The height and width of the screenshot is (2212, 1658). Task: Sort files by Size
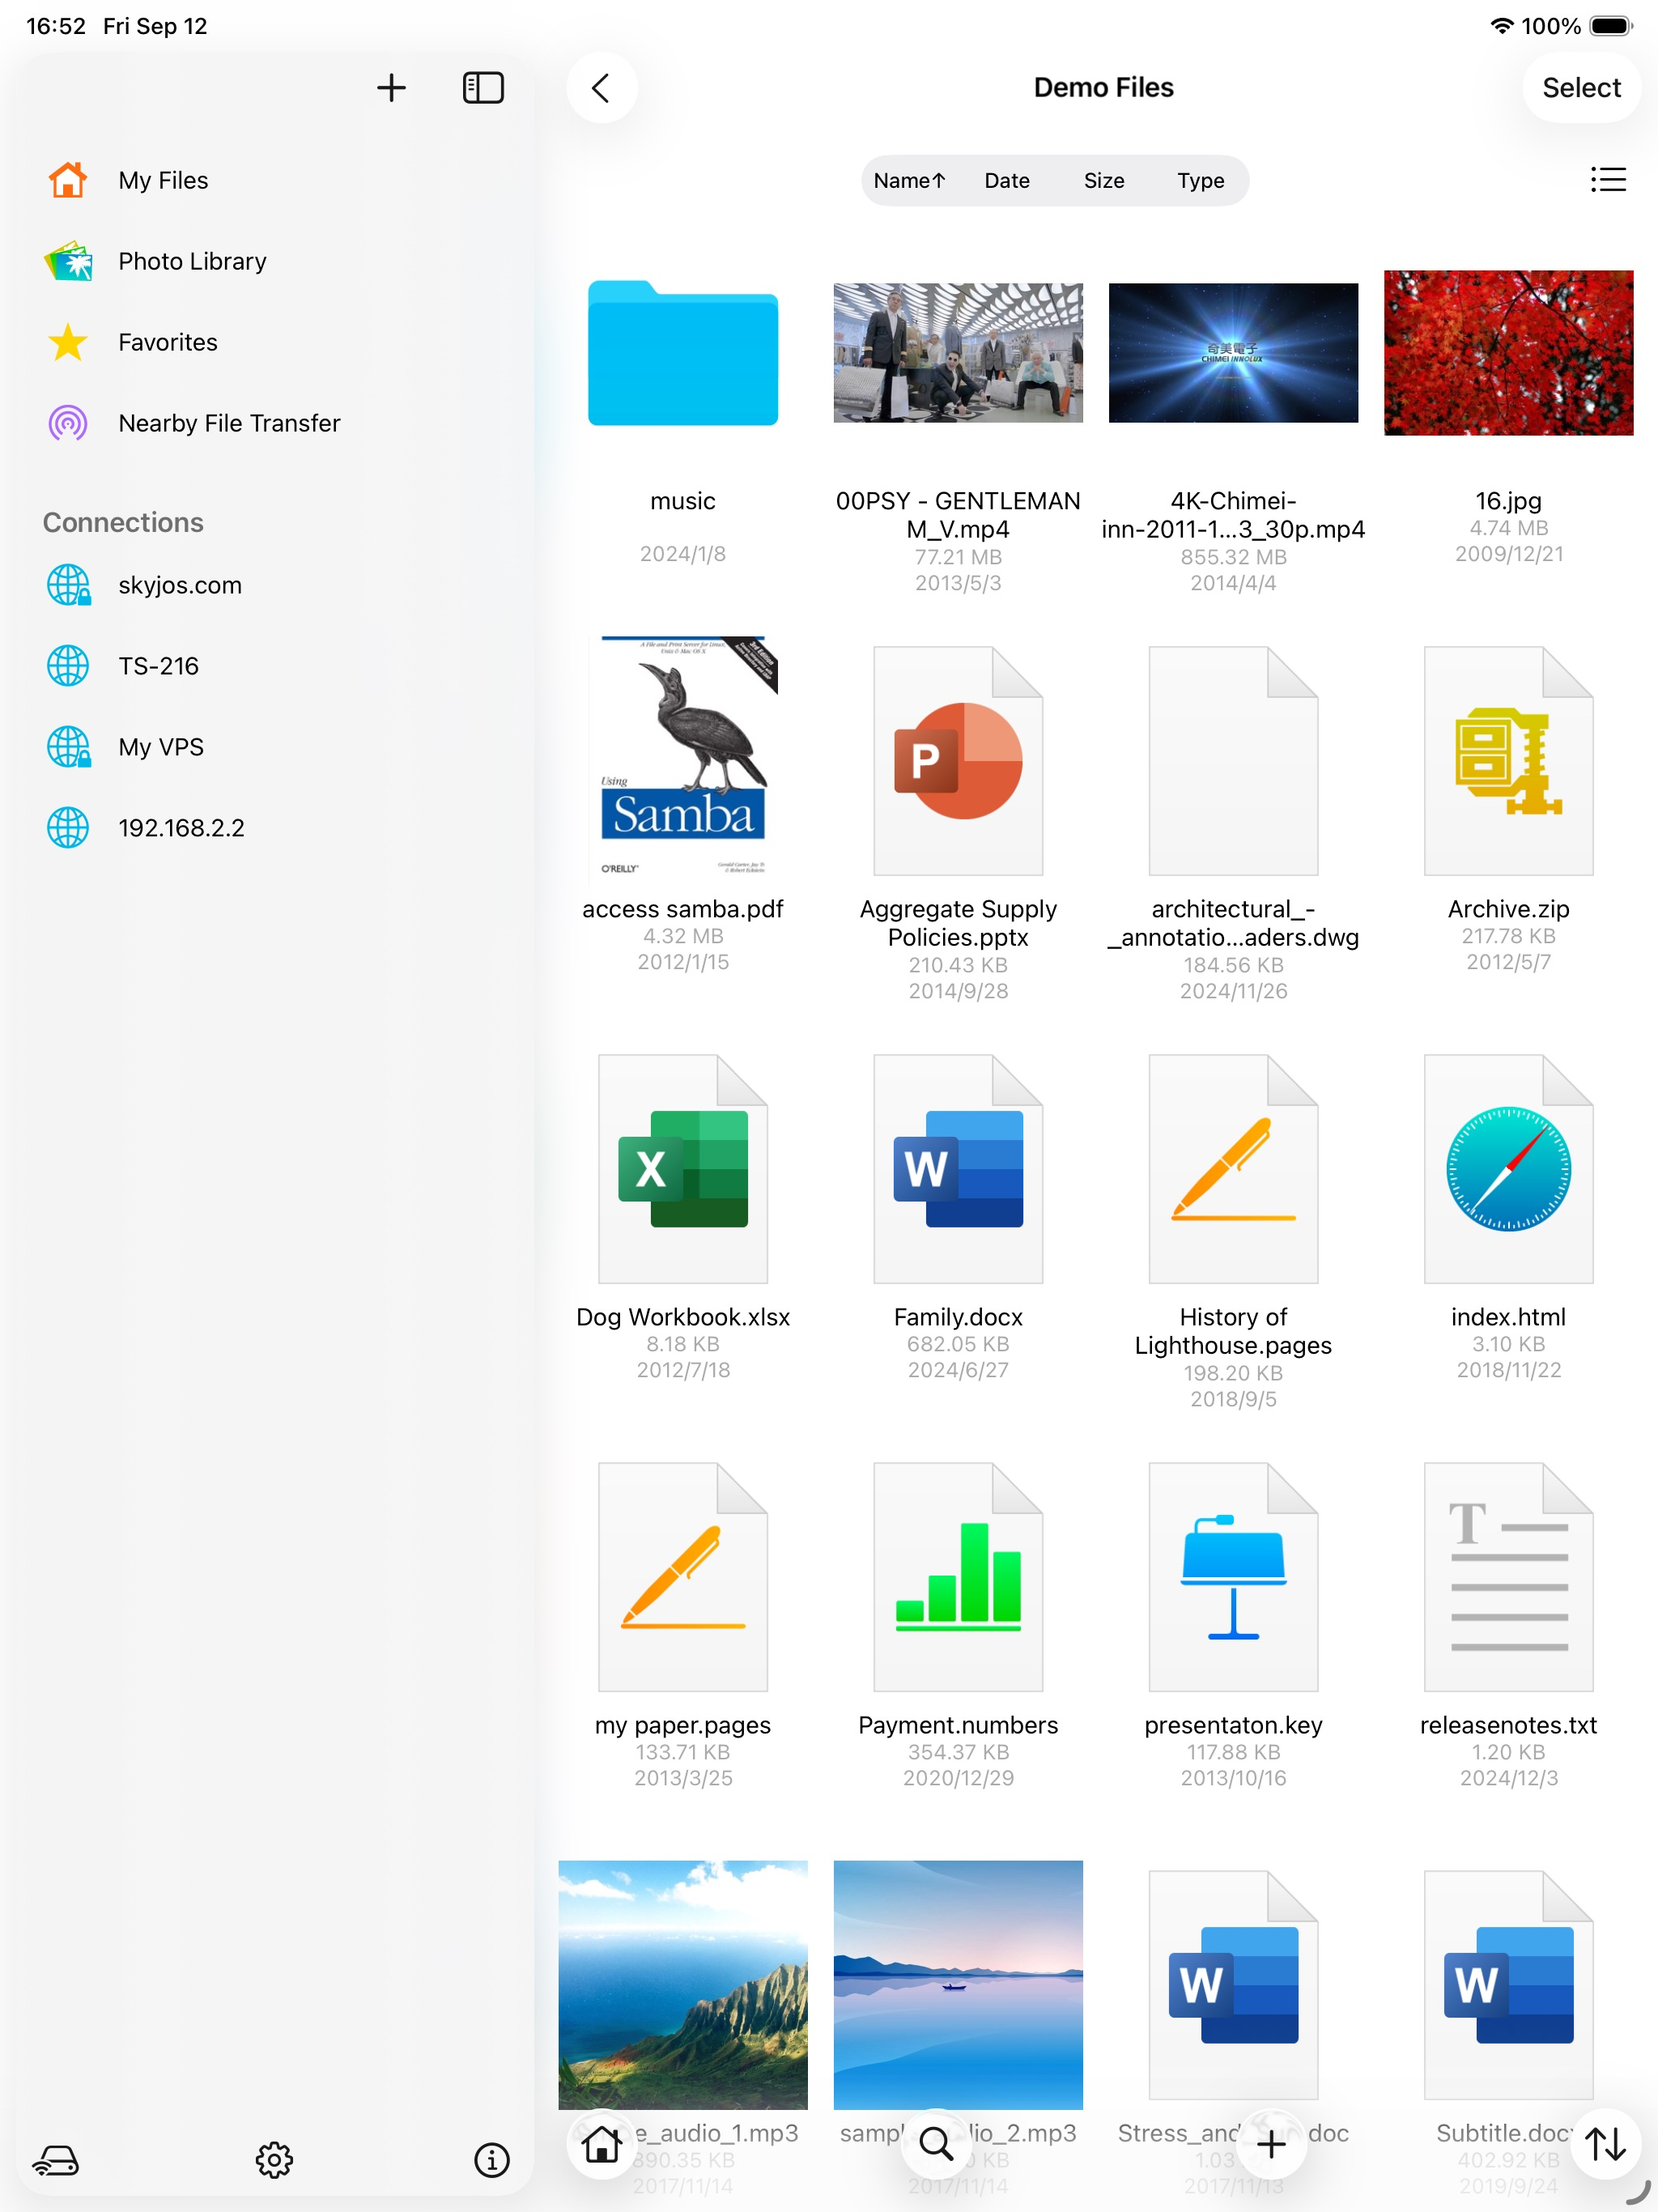pos(1103,180)
